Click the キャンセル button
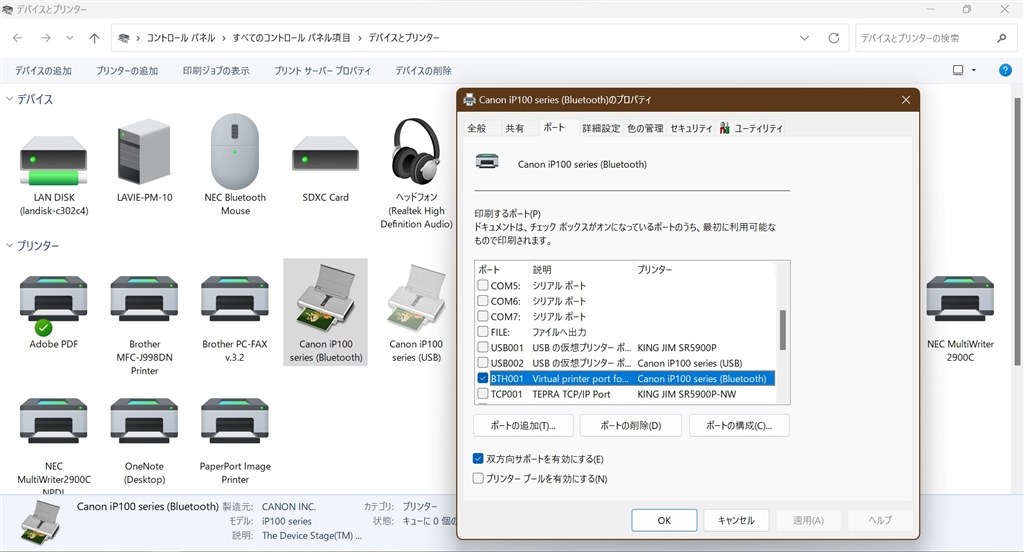This screenshot has width=1024, height=552. [x=736, y=520]
